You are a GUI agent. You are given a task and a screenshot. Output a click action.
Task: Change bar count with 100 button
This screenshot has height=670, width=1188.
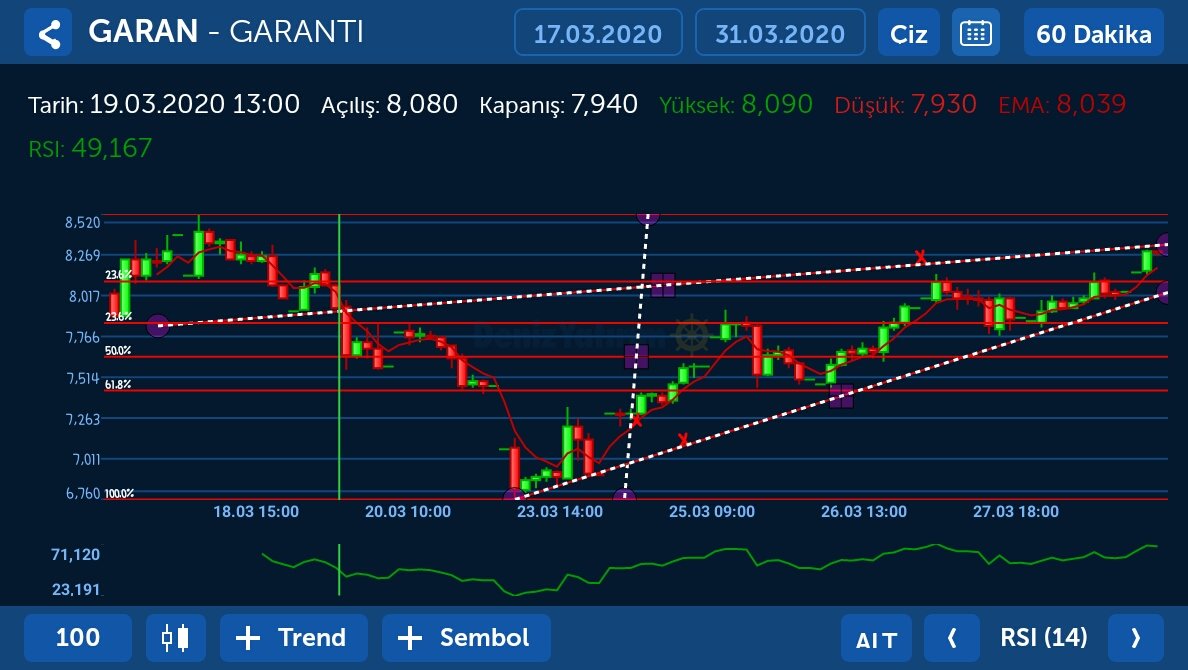point(77,637)
